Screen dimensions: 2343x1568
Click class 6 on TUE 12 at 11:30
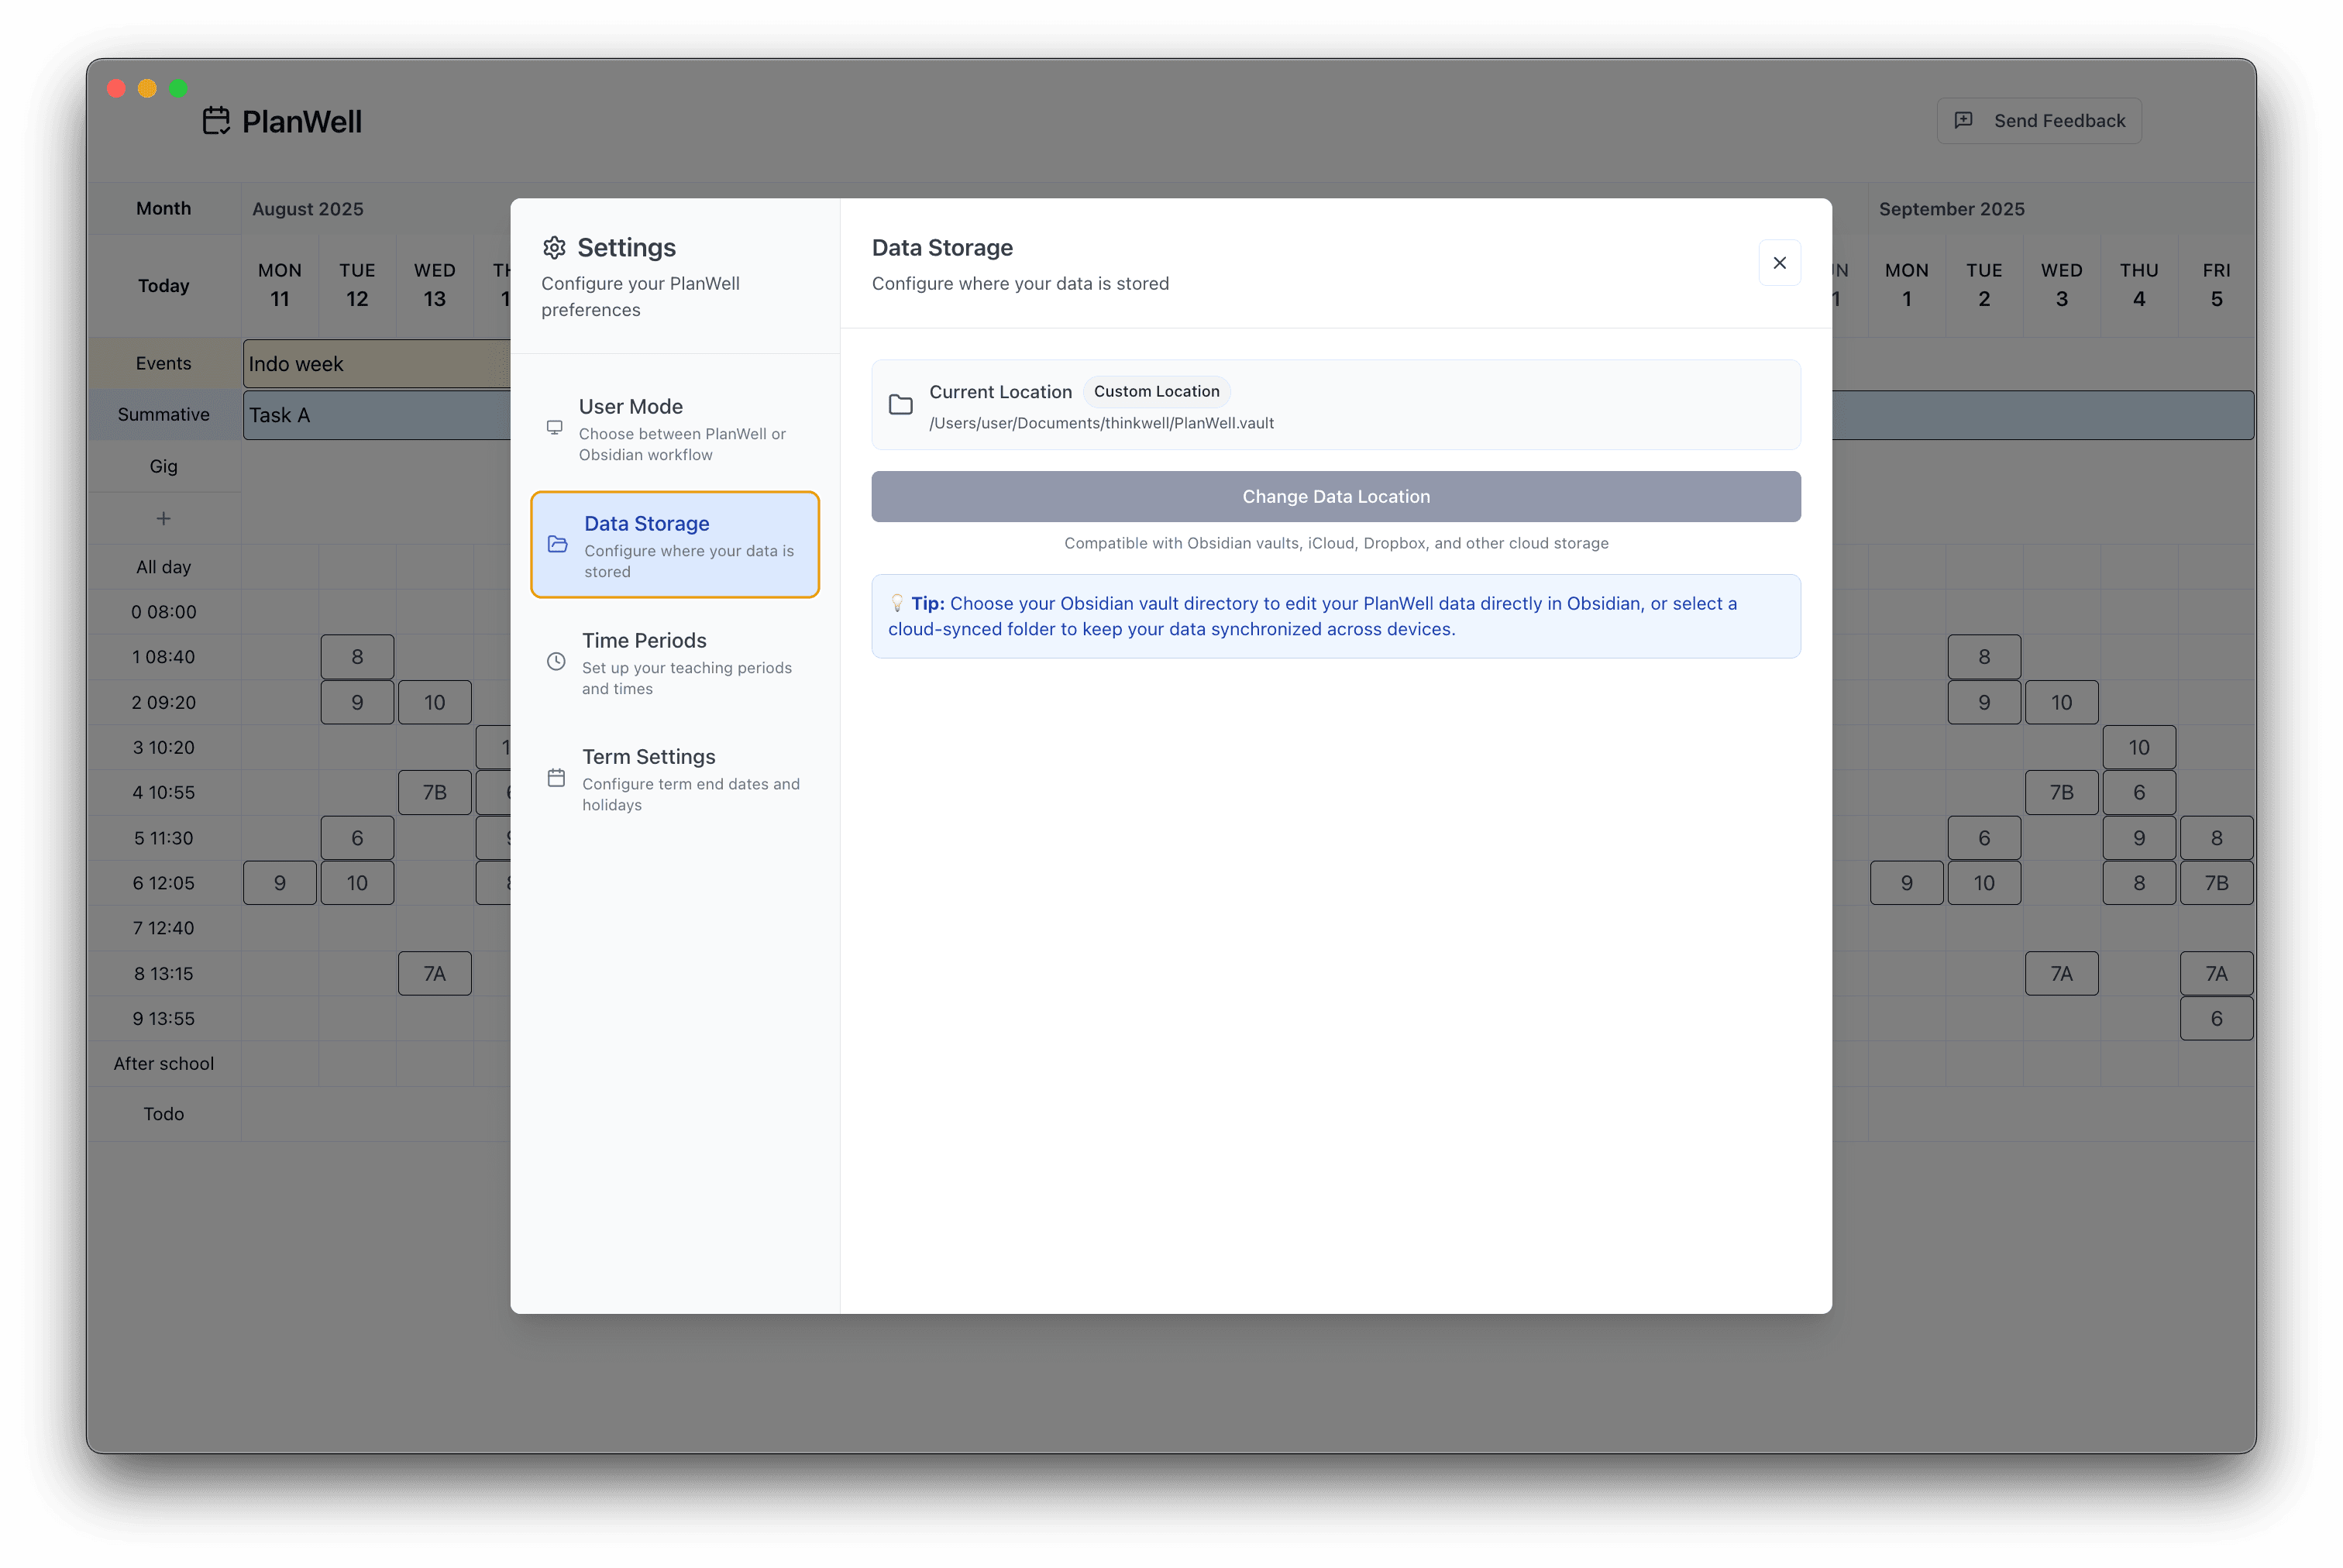[x=357, y=838]
